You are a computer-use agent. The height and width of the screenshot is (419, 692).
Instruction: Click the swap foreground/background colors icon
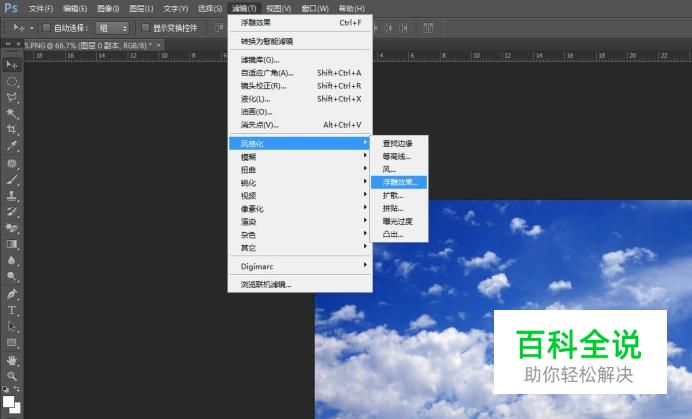pyautogui.click(x=17, y=389)
